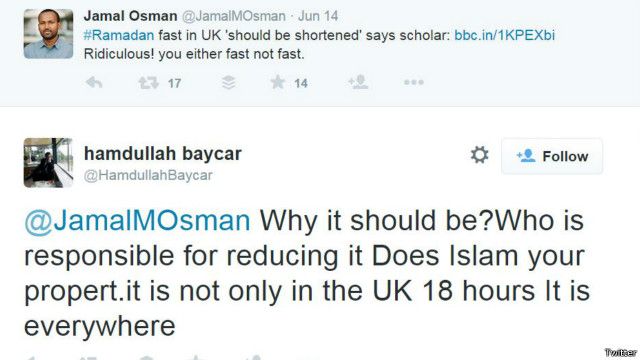Click the add-person icon on Jamal's tweet
This screenshot has height=360, width=640.
[x=358, y=82]
